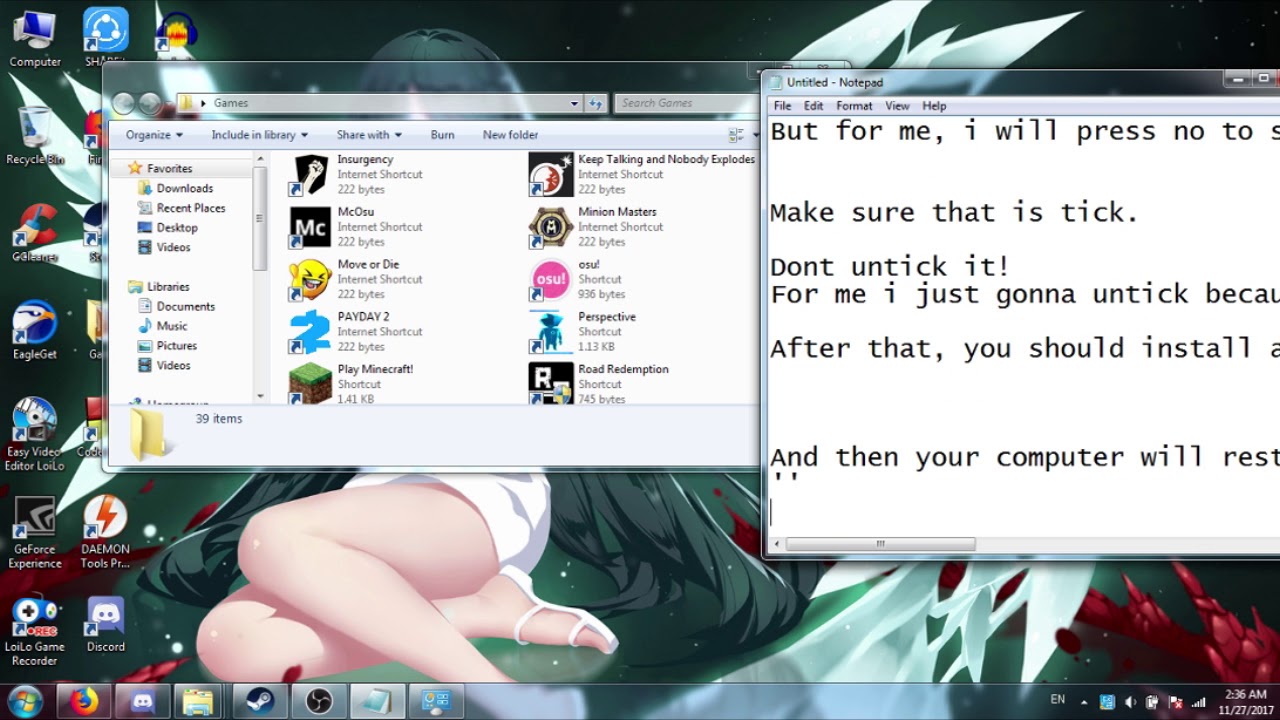Open Music library
Screen dimensions: 1280x720
click(x=171, y=326)
